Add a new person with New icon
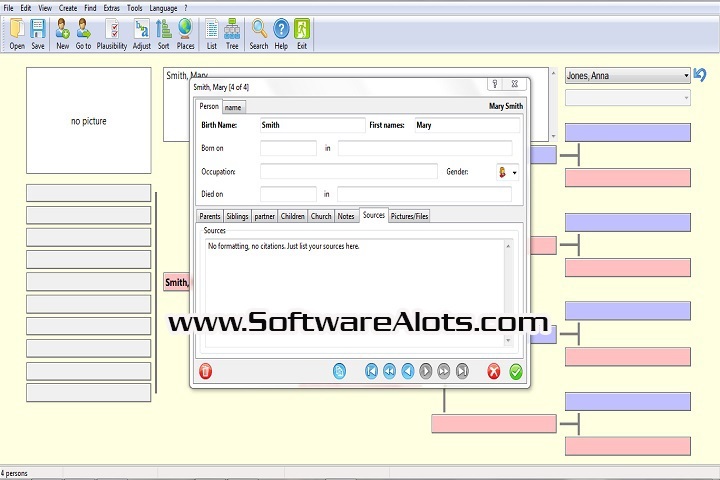Viewport: 720px width, 480px height. click(x=62, y=34)
